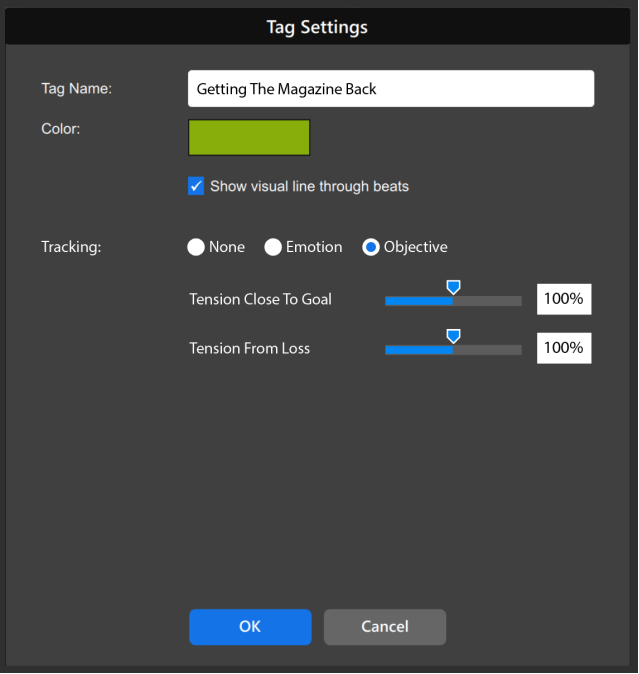Image resolution: width=639 pixels, height=674 pixels.
Task: Confirm settings with the OK button
Action: (250, 627)
